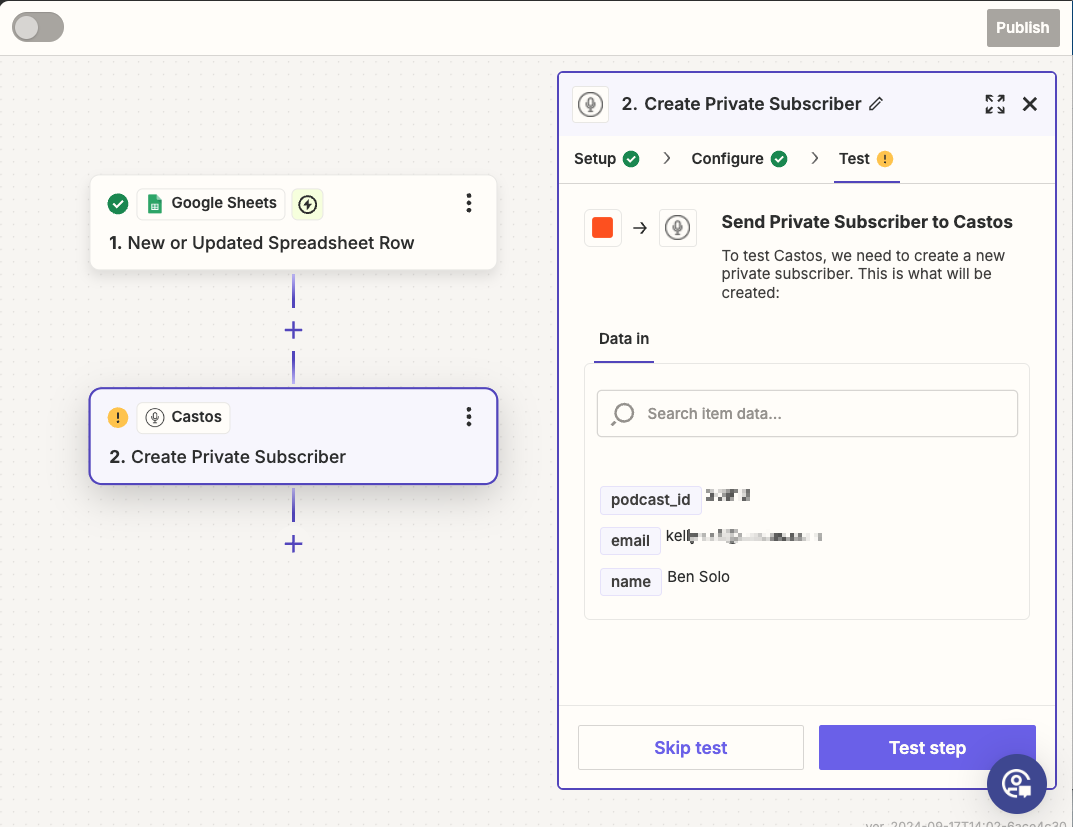The width and height of the screenshot is (1073, 827).
Task: Click the Test step button
Action: click(927, 748)
